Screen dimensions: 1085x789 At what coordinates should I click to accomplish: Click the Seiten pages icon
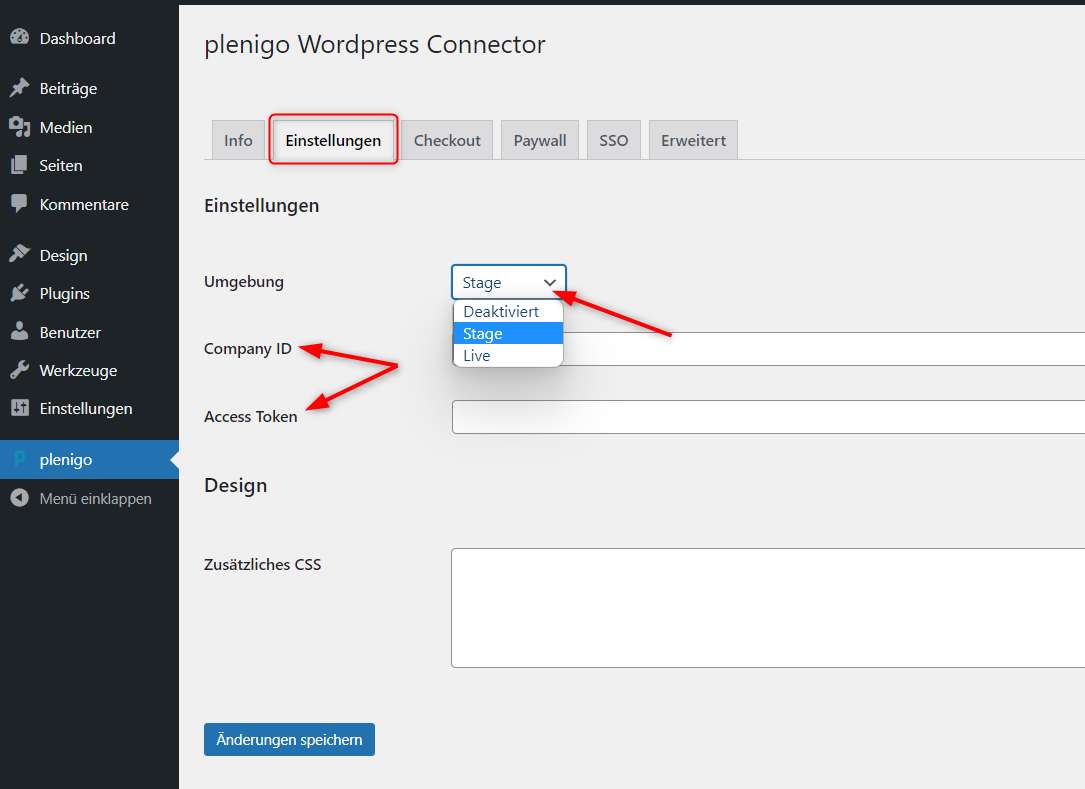[x=19, y=165]
